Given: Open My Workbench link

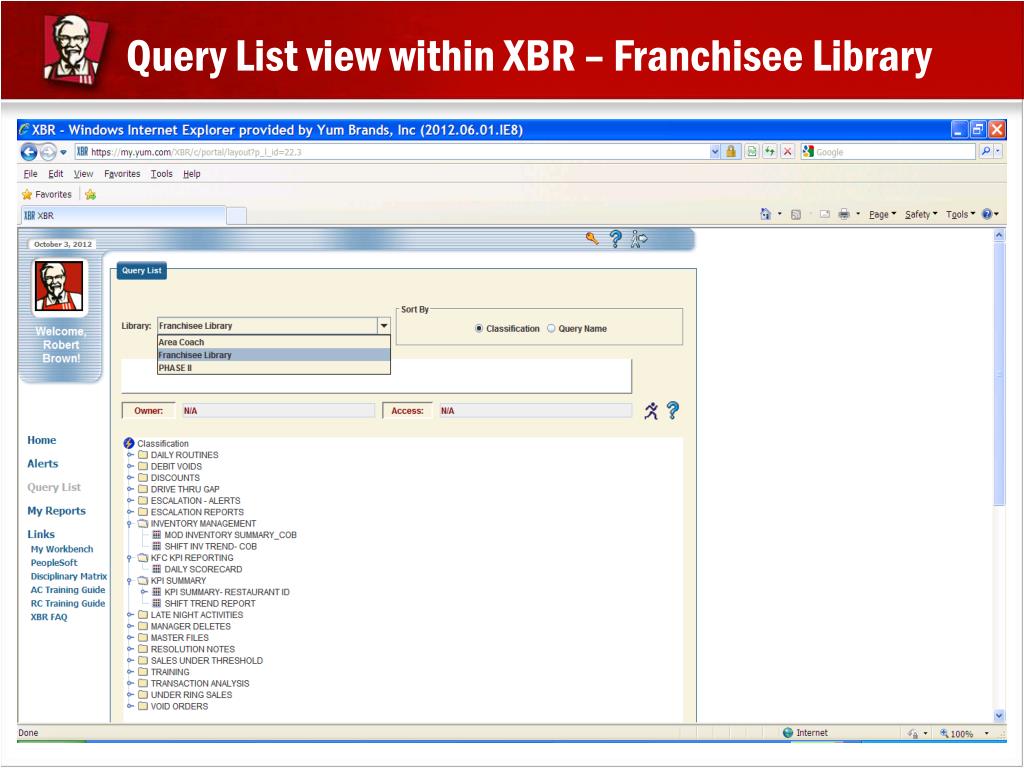Looking at the screenshot, I should 62,549.
